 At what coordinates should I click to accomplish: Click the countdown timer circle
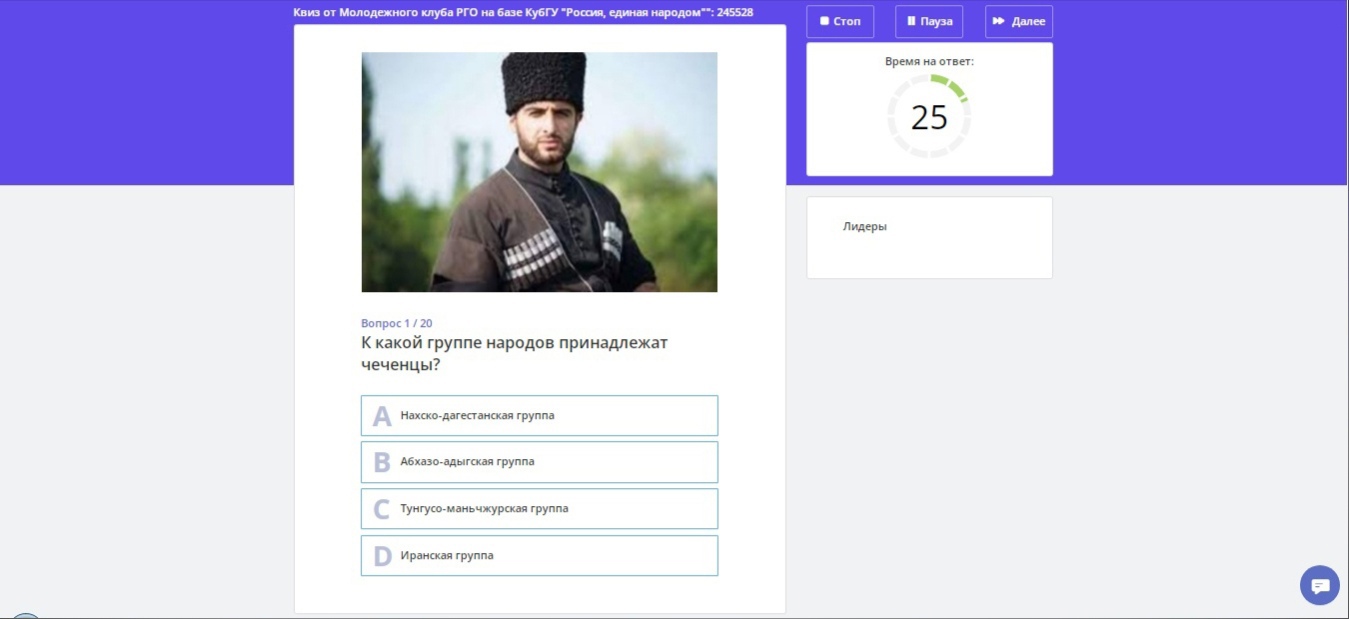pos(929,116)
